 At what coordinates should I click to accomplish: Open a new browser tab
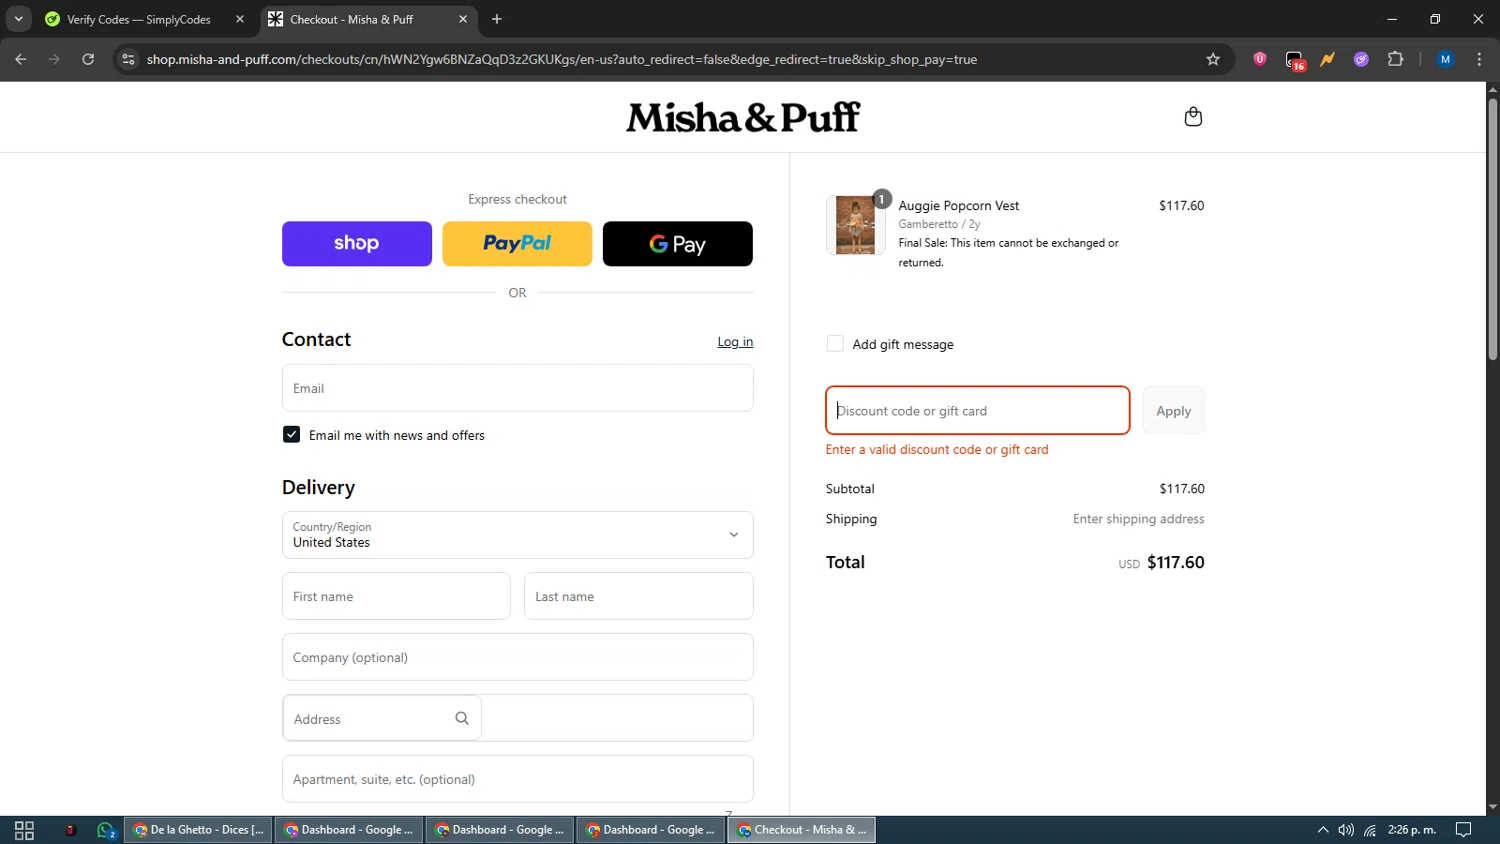point(497,19)
